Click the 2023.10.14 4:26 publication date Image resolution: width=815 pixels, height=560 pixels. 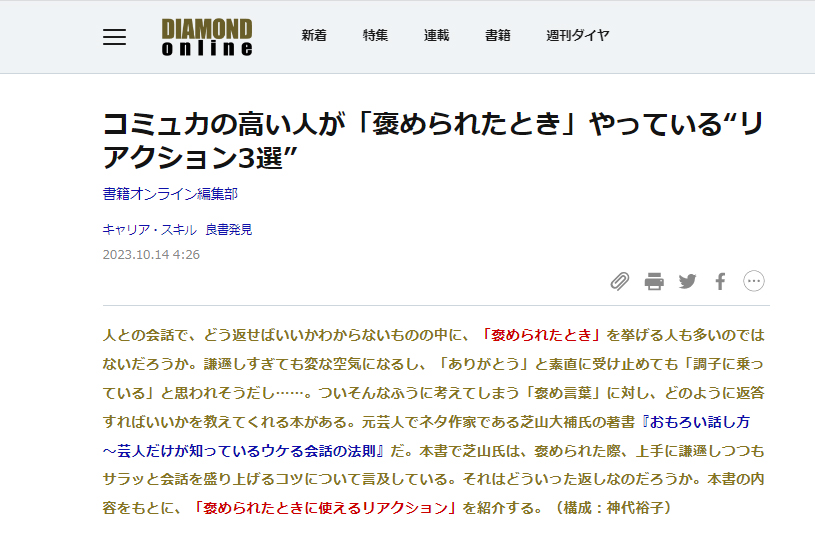point(151,254)
